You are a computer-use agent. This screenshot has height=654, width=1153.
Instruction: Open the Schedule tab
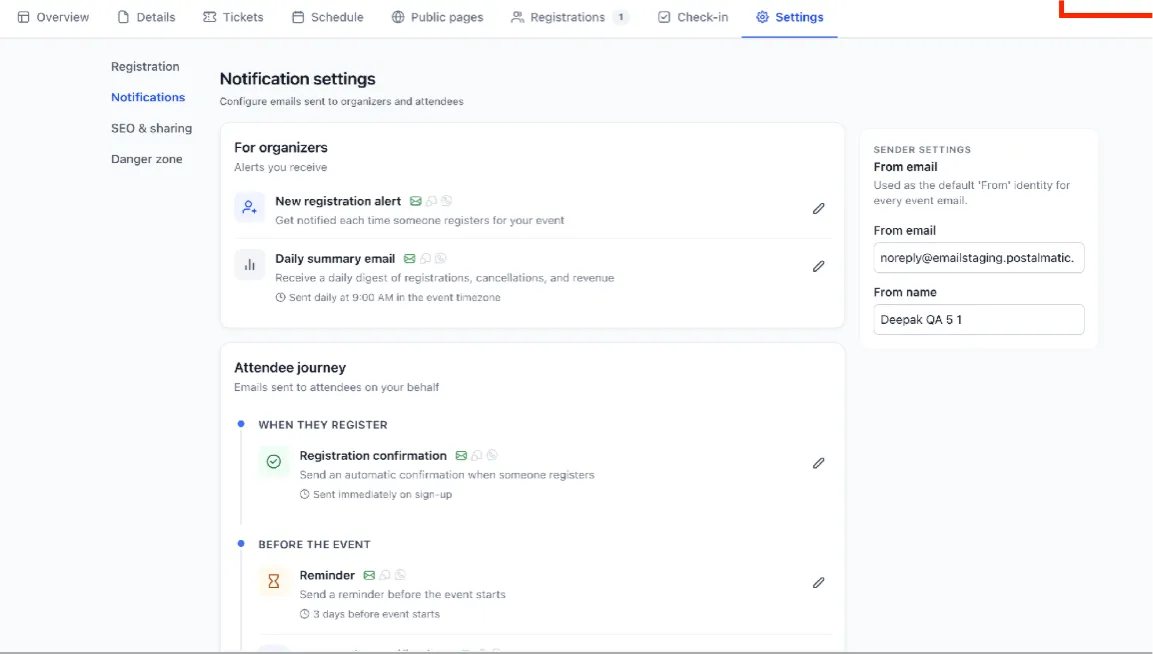pos(327,17)
